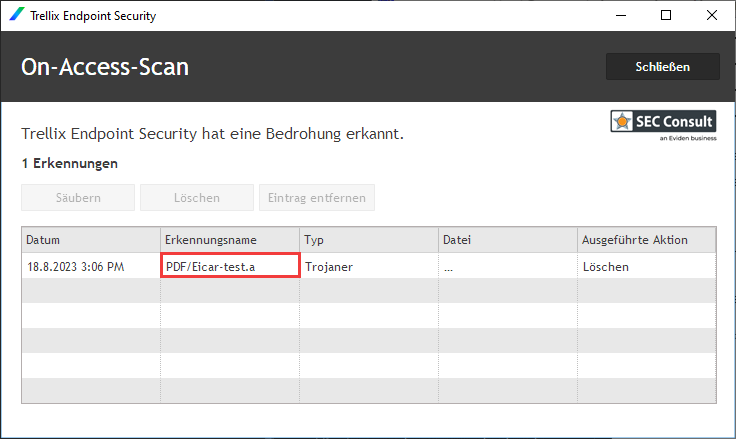Close the window with the X button
736x439 pixels.
coord(713,16)
